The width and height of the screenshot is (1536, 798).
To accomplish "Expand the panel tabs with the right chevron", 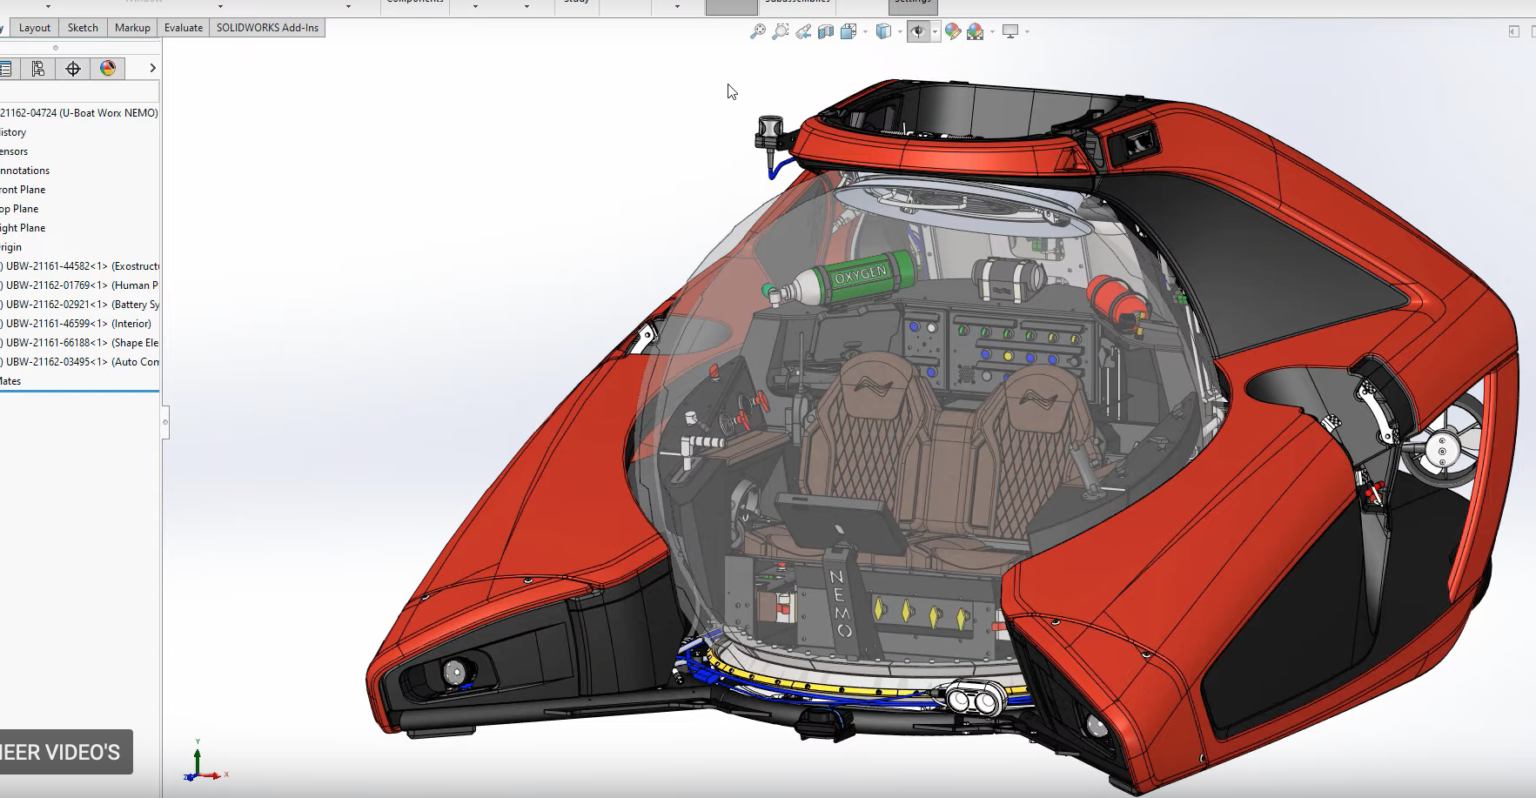I will click(x=151, y=68).
